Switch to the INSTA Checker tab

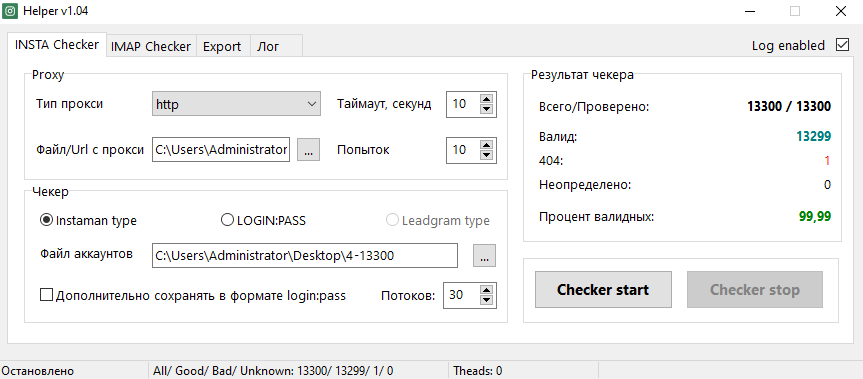coord(57,45)
